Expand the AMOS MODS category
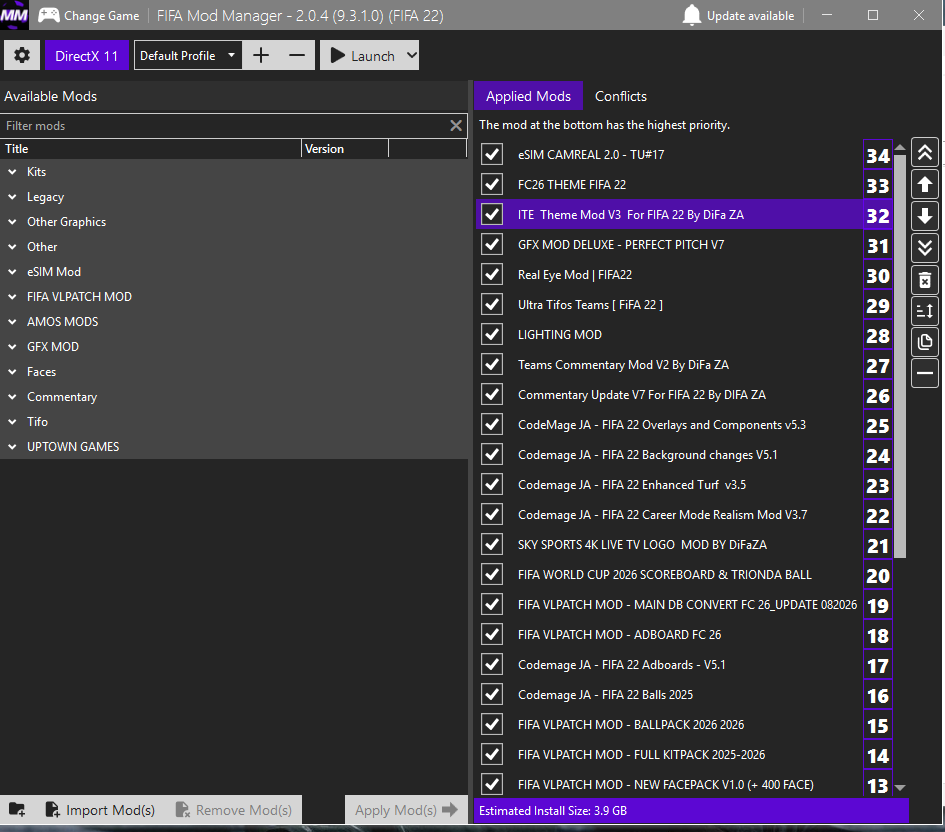This screenshot has width=945, height=832. tap(12, 322)
